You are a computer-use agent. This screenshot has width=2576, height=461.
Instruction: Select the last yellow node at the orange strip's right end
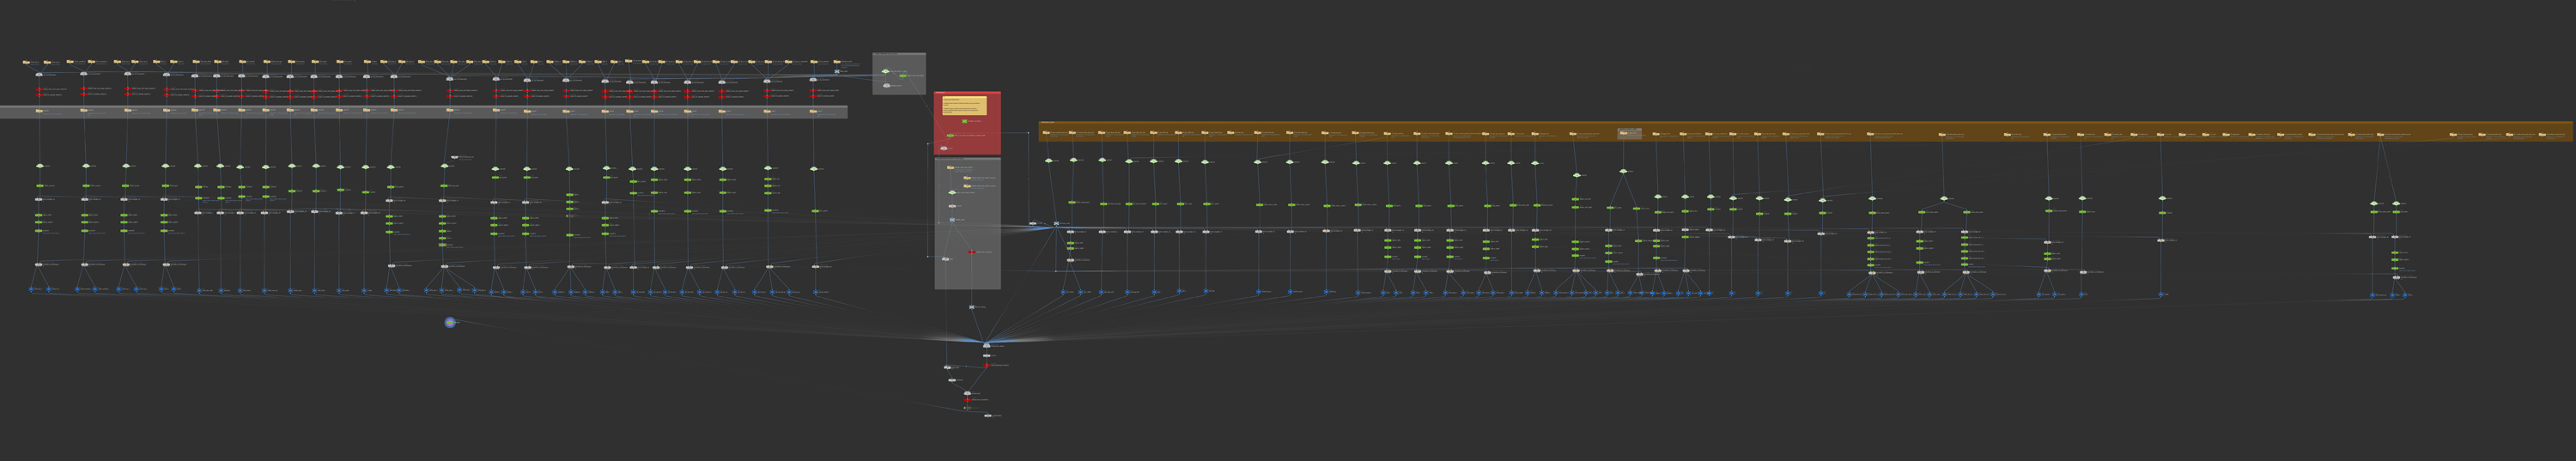click(x=2543, y=134)
